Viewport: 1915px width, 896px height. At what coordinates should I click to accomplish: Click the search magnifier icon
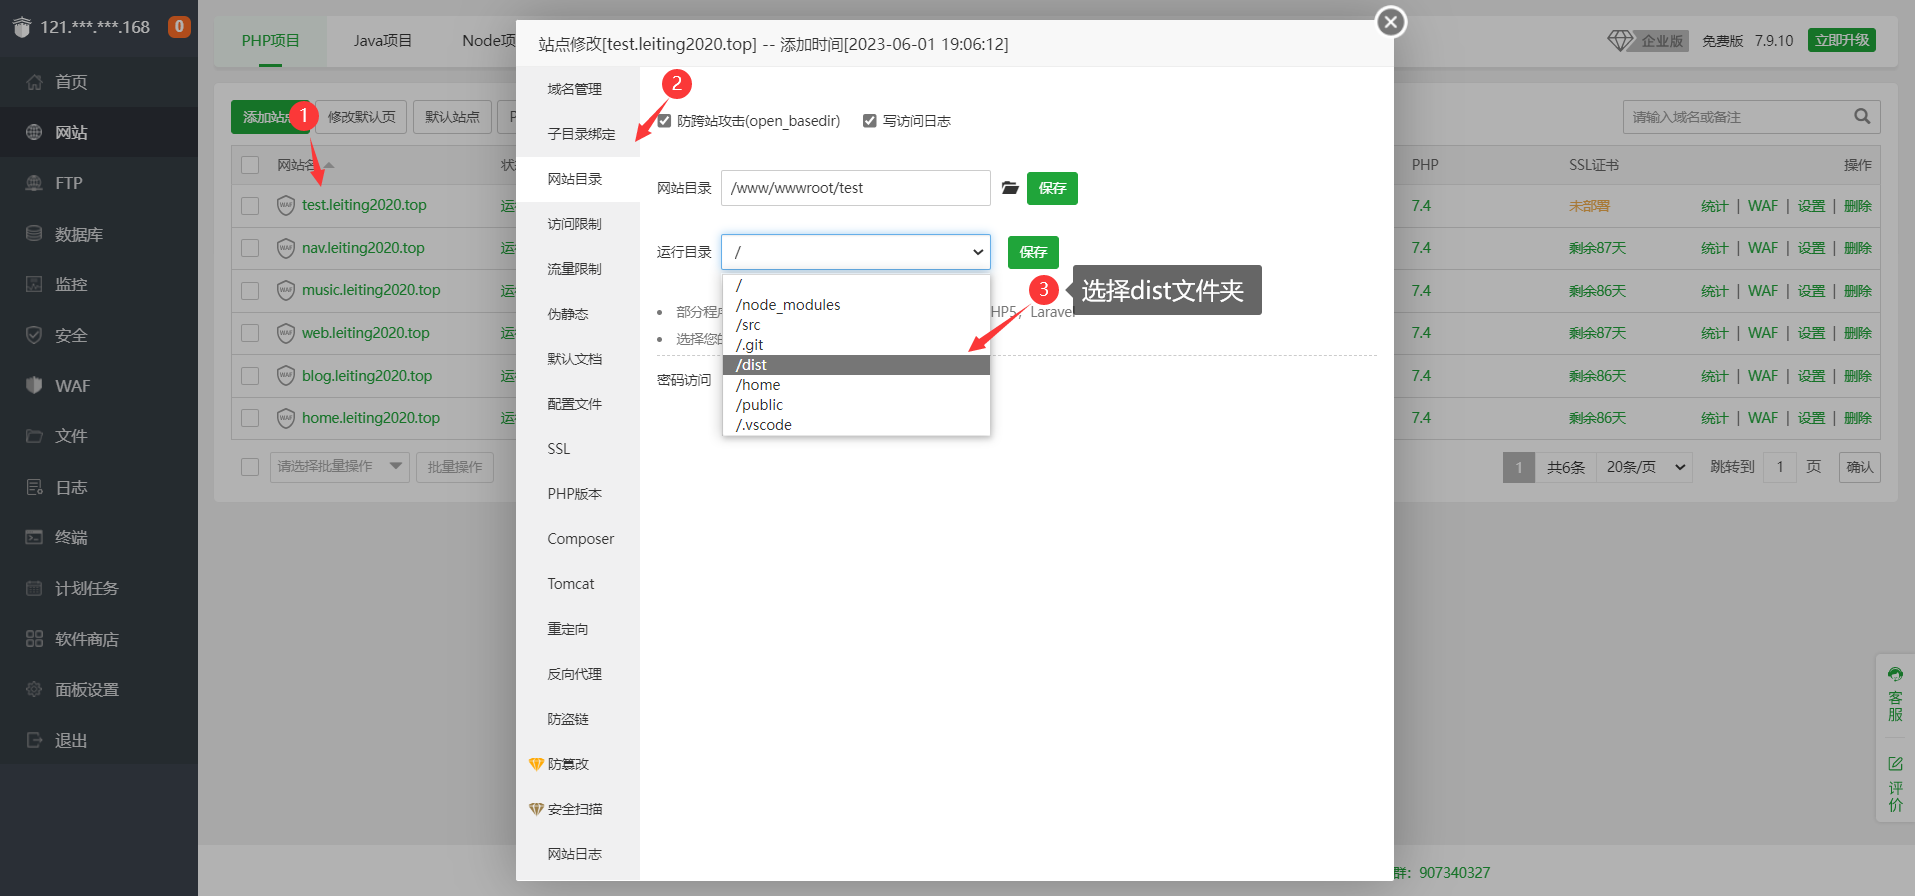coord(1861,117)
